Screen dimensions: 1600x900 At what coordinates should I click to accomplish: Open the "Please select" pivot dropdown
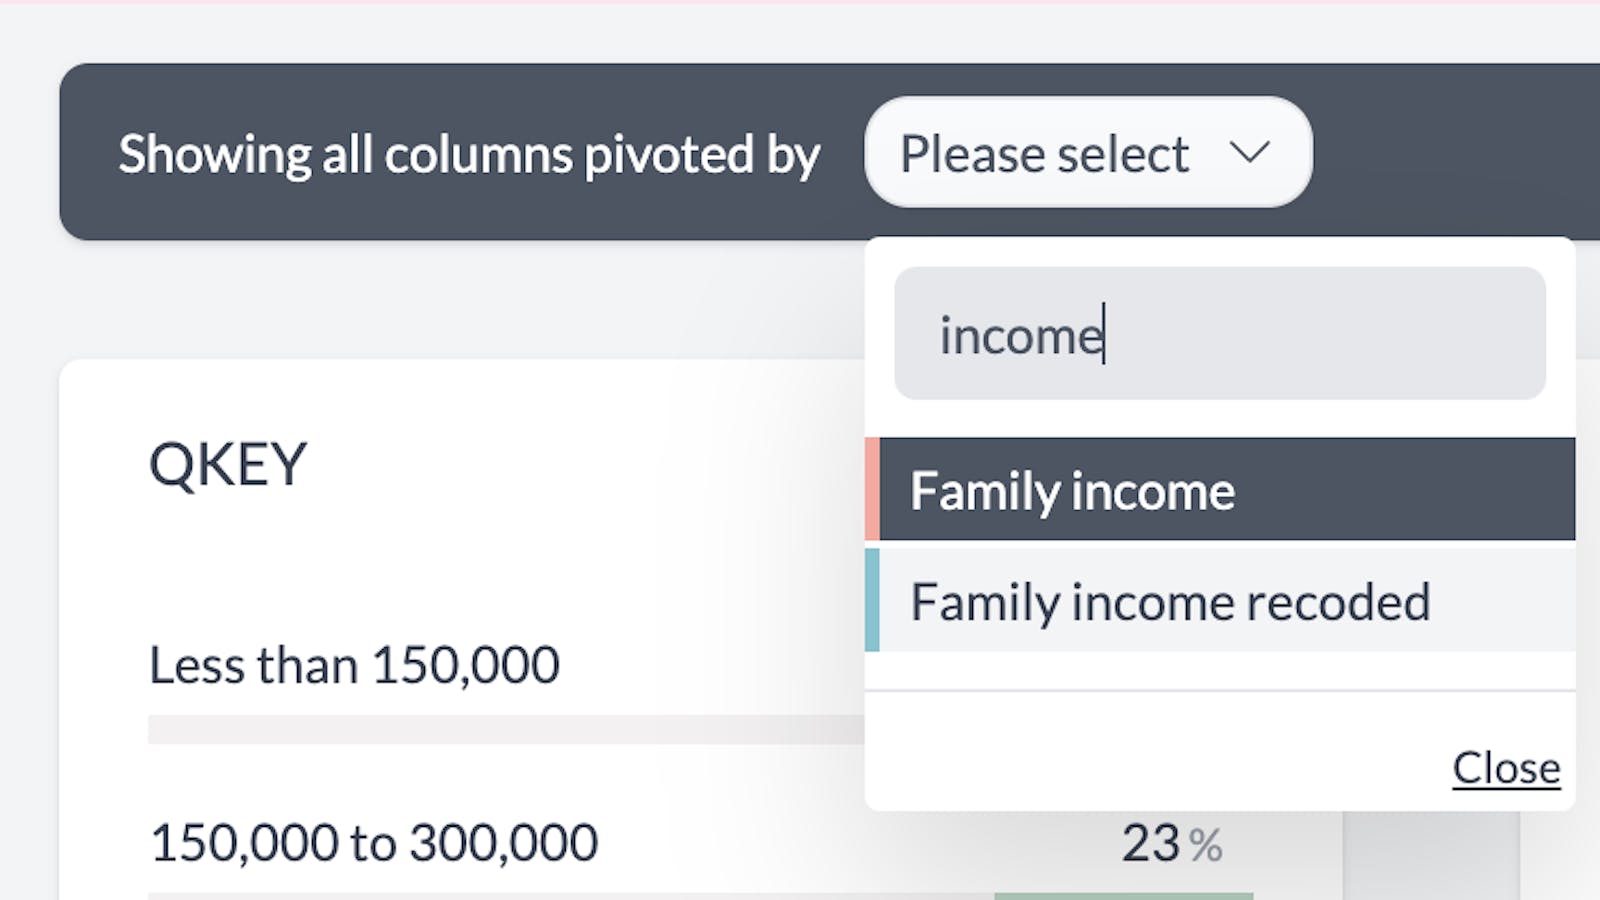pyautogui.click(x=1088, y=153)
